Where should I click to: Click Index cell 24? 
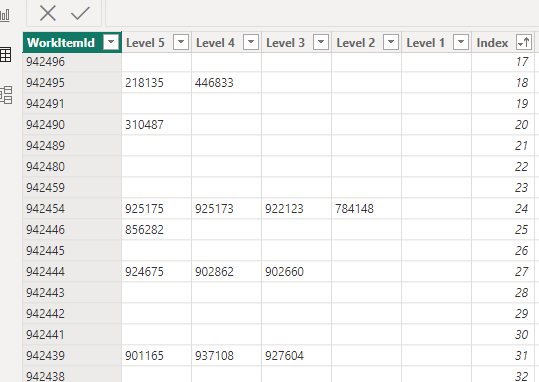pyautogui.click(x=503, y=209)
